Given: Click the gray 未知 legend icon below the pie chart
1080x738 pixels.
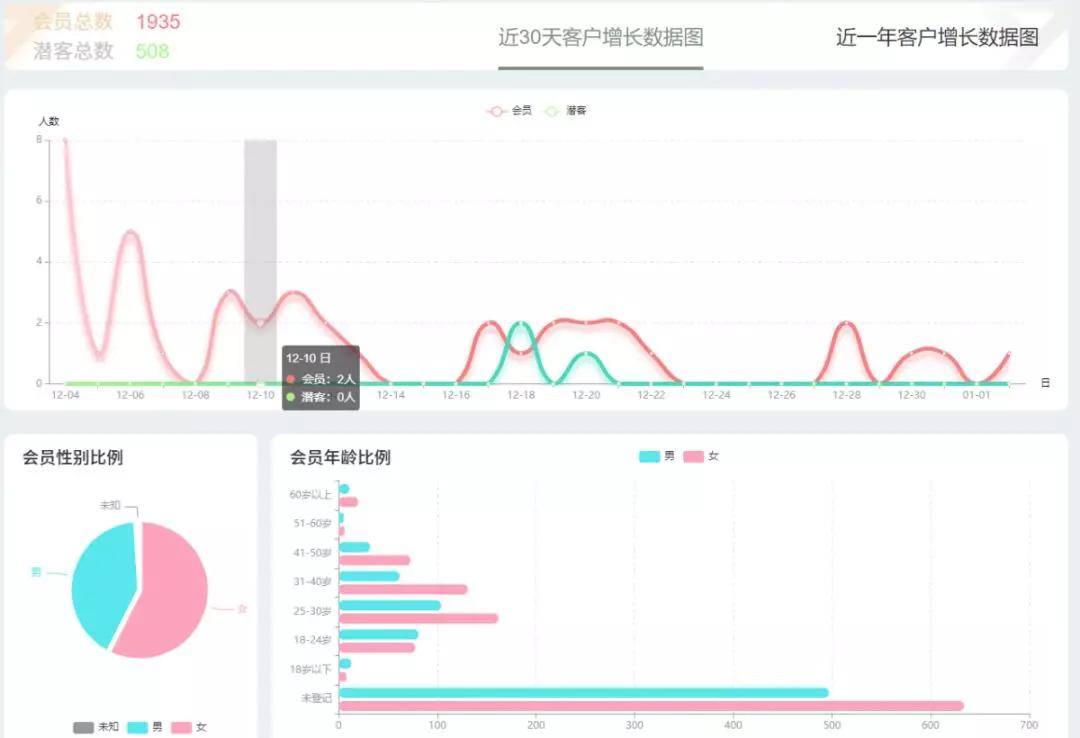Looking at the screenshot, I should (82, 728).
